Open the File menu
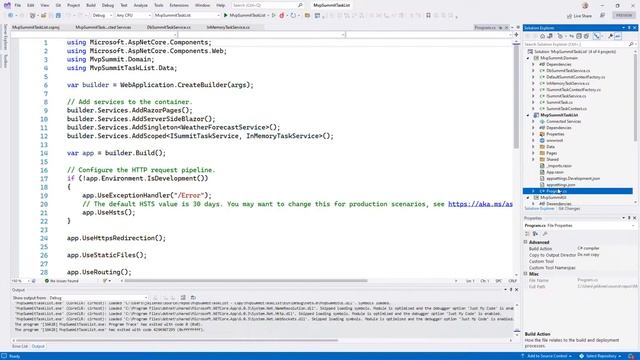The width and height of the screenshot is (640, 360). (18, 5)
